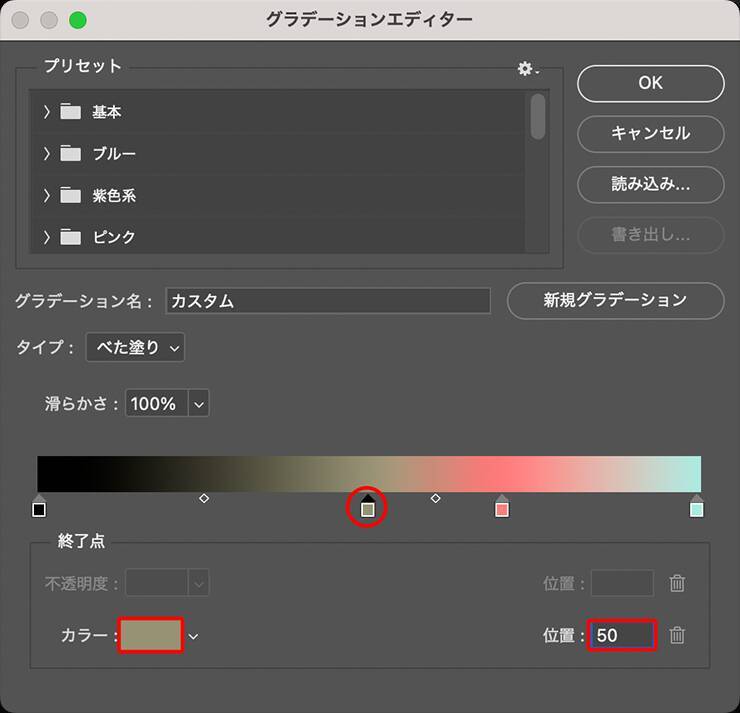740x713 pixels.
Task: Click the 基本 folder icon
Action: [70, 111]
